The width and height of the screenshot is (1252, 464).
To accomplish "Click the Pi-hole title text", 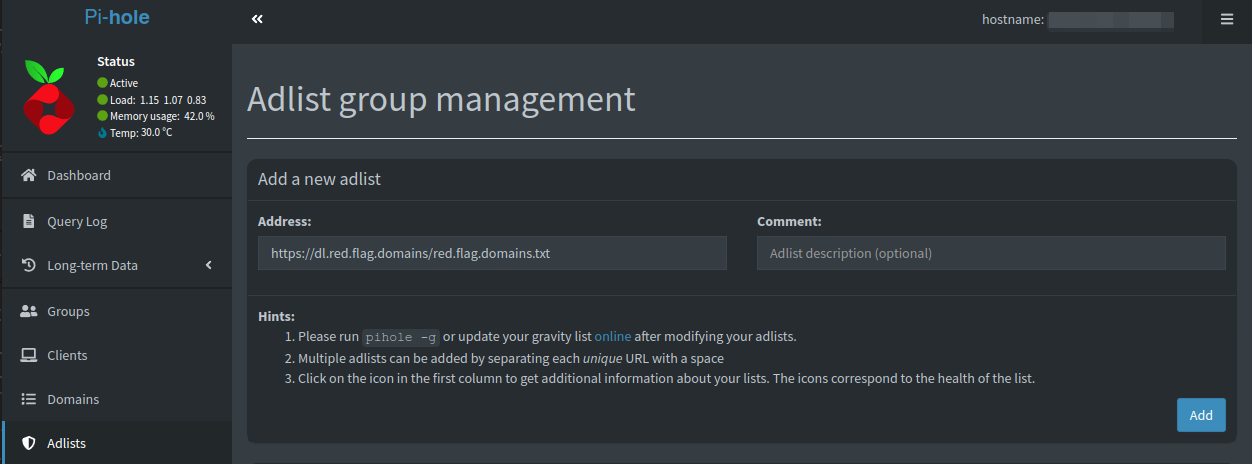I will (x=117, y=17).
